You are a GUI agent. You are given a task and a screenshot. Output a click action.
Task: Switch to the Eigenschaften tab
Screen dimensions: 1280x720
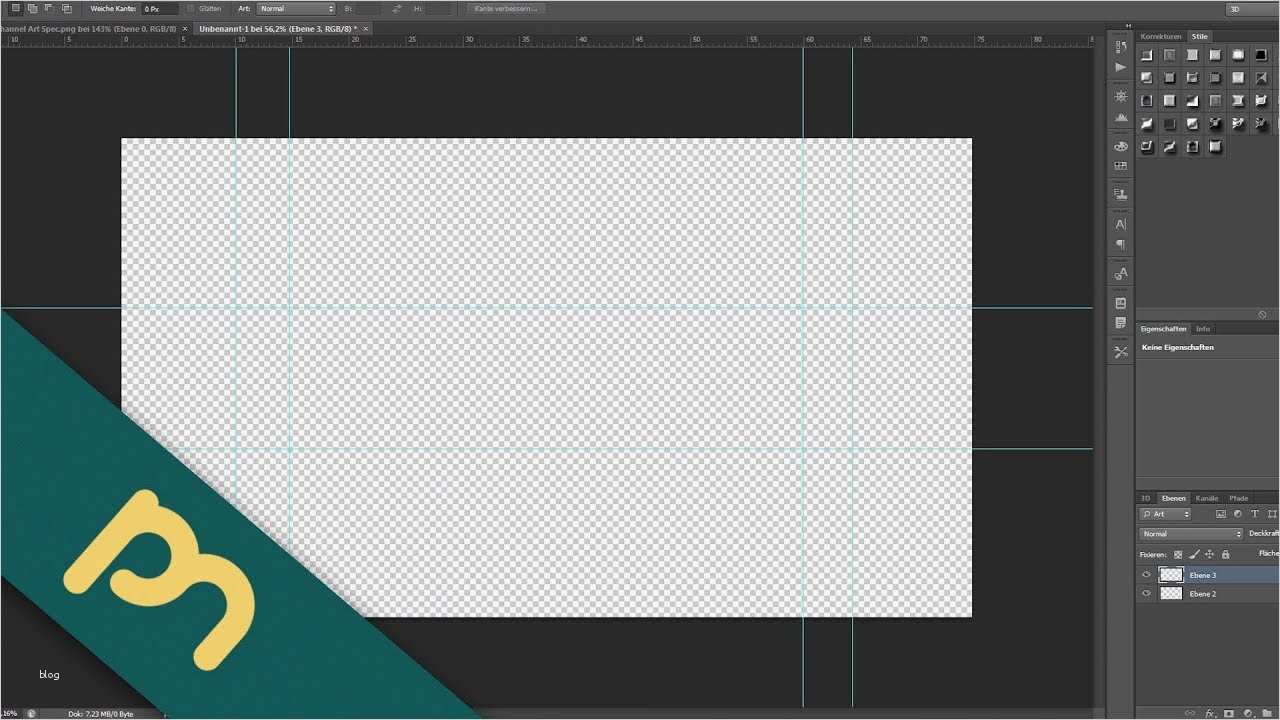tap(1164, 328)
